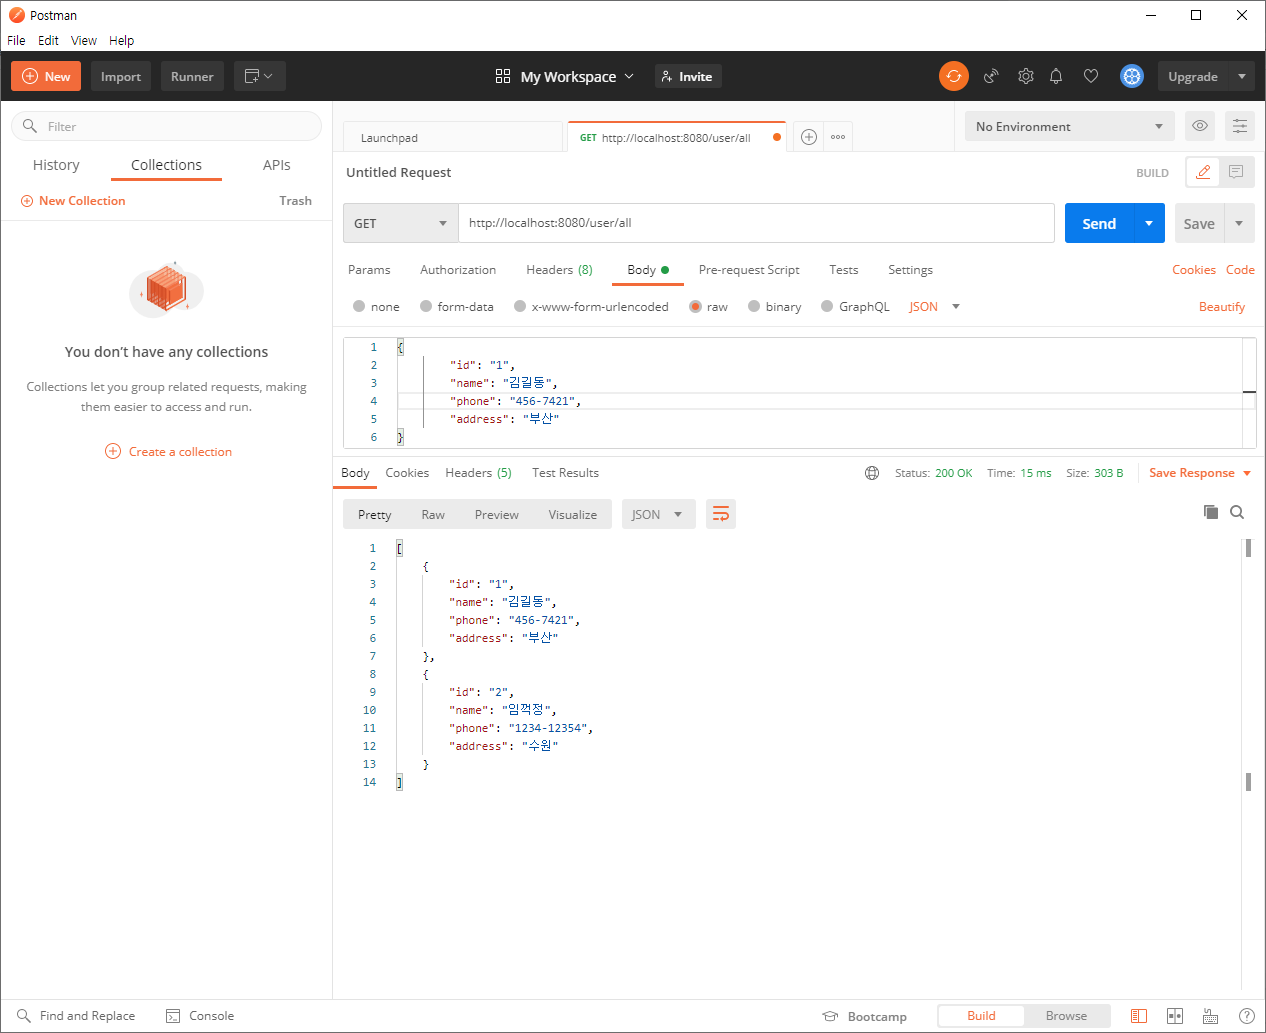Click the new window icon button
This screenshot has width=1266, height=1033.
coord(260,76)
